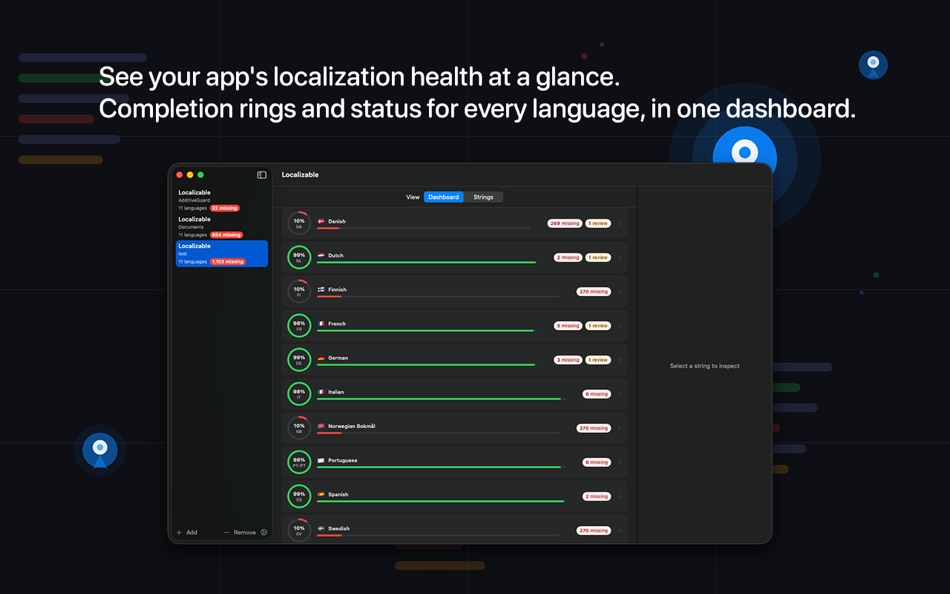Click Dutch 1 review badge
Viewport: 950px width, 594px height.
(598, 258)
